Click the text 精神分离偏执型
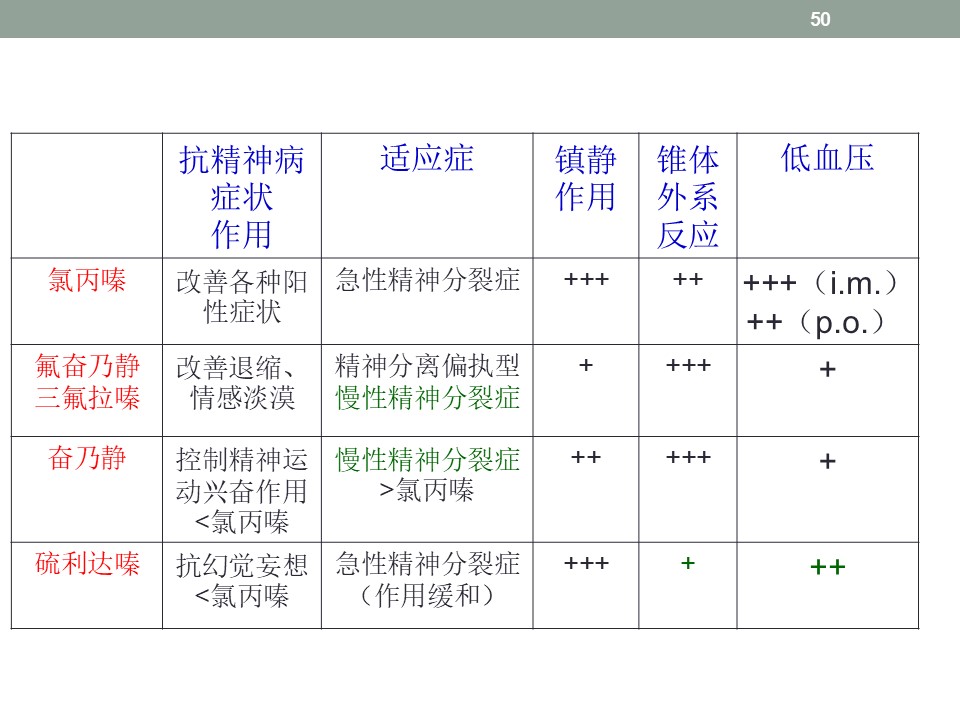 [427, 366]
